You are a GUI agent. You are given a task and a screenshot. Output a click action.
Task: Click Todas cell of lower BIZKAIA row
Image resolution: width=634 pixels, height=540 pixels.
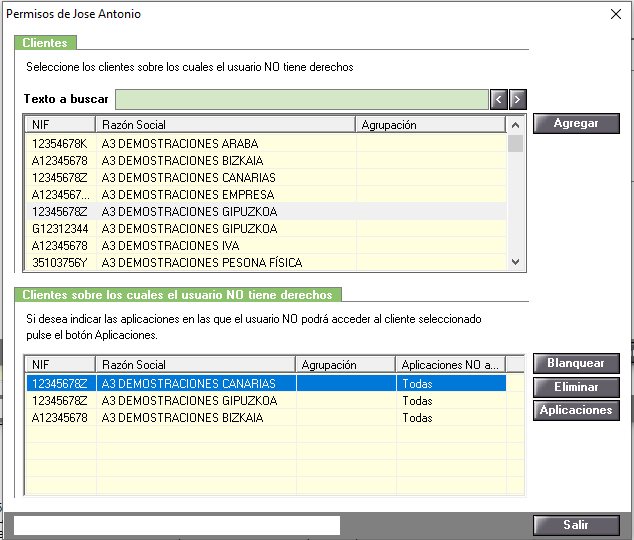(451, 417)
